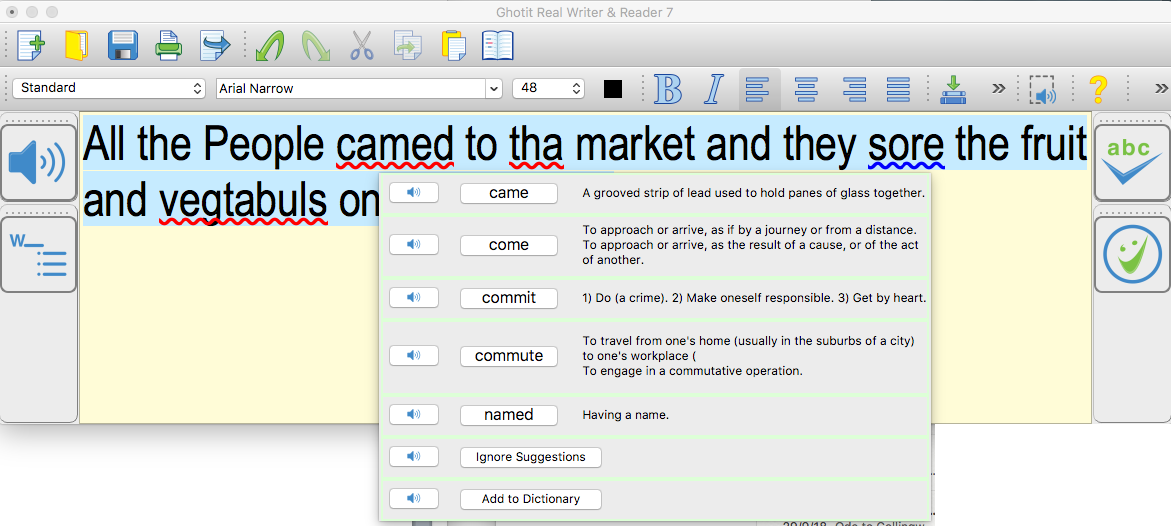Toggle left text alignment

click(x=759, y=89)
